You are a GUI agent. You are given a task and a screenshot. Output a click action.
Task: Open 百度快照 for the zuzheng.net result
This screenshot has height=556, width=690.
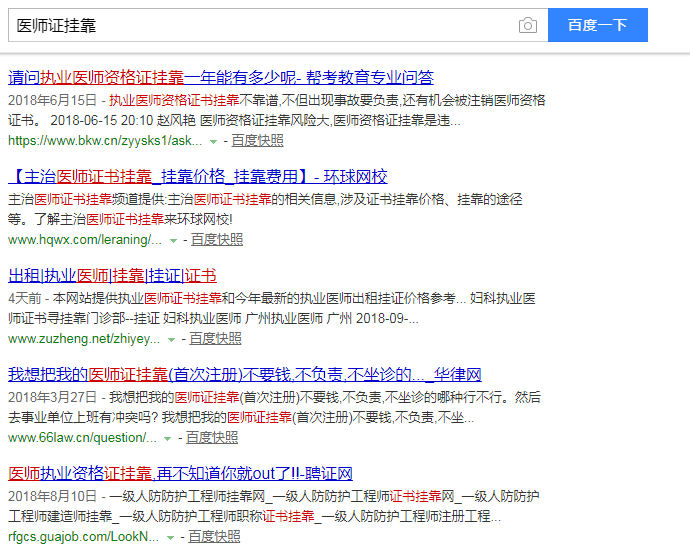(x=215, y=339)
